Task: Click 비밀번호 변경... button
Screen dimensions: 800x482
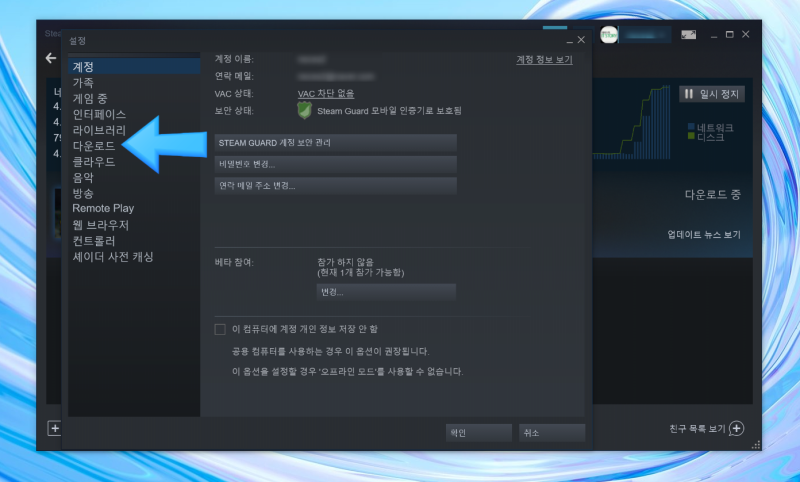Action: coord(335,164)
